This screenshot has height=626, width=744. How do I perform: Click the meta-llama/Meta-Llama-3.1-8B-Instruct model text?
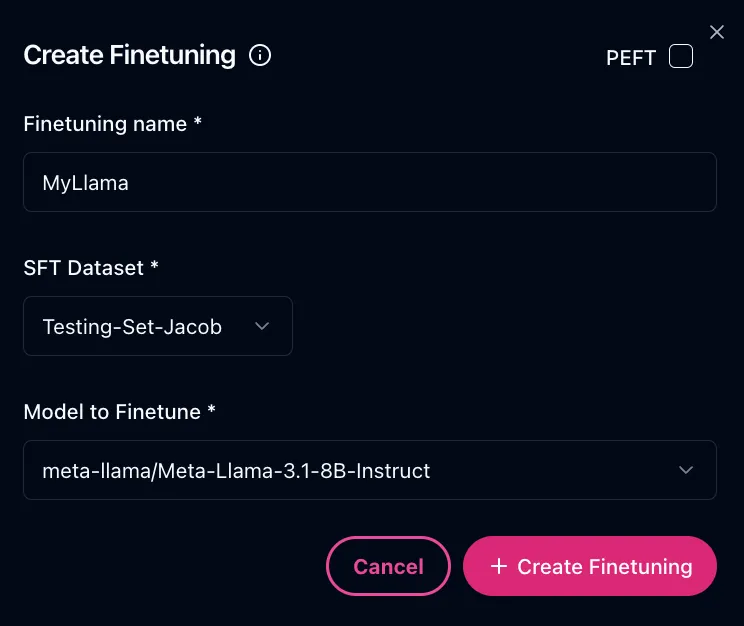236,470
